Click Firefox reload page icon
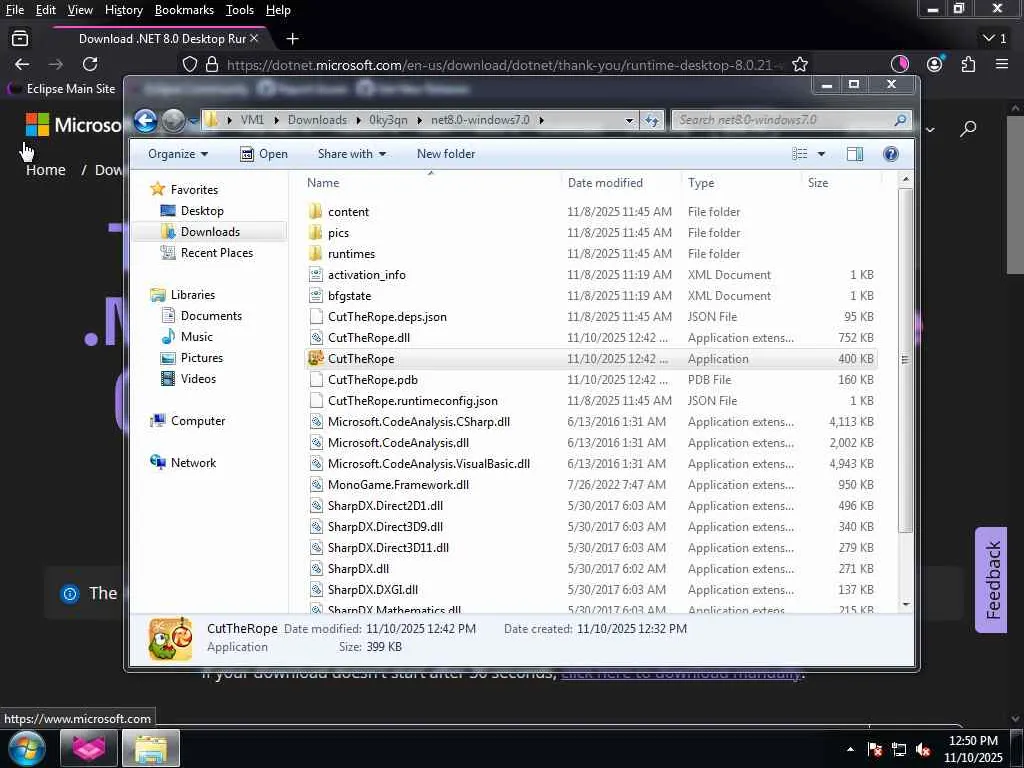 (x=90, y=64)
